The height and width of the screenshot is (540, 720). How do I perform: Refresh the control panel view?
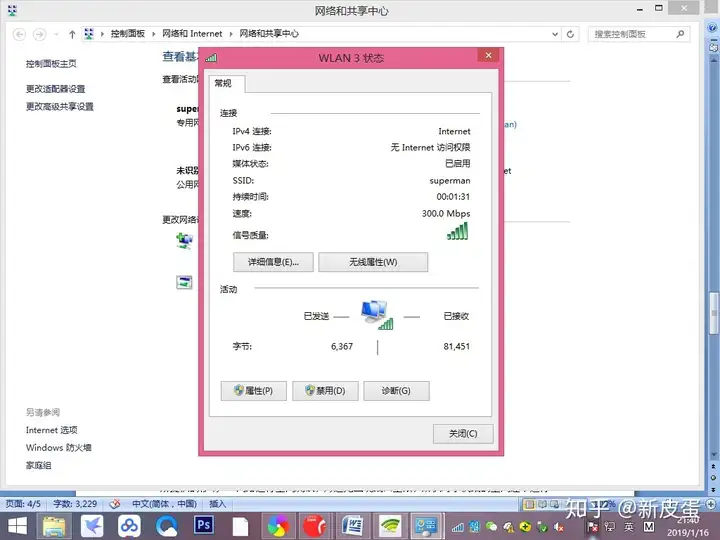[x=570, y=34]
